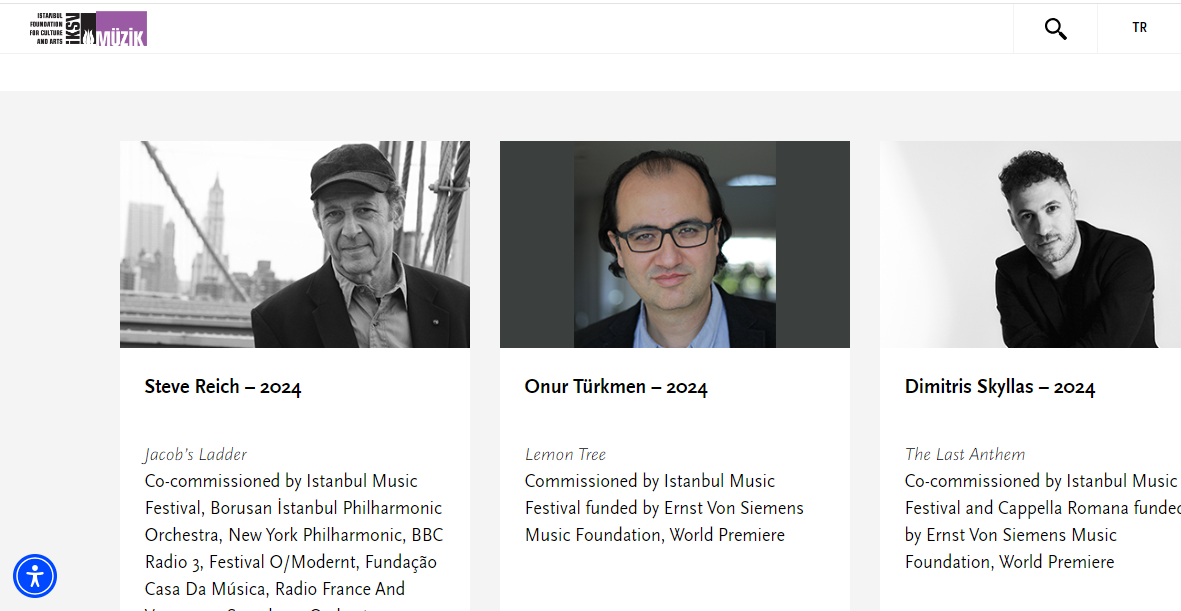The height and width of the screenshot is (611, 1181).
Task: Open Steve Reich's black-and-white photo
Action: pos(295,244)
